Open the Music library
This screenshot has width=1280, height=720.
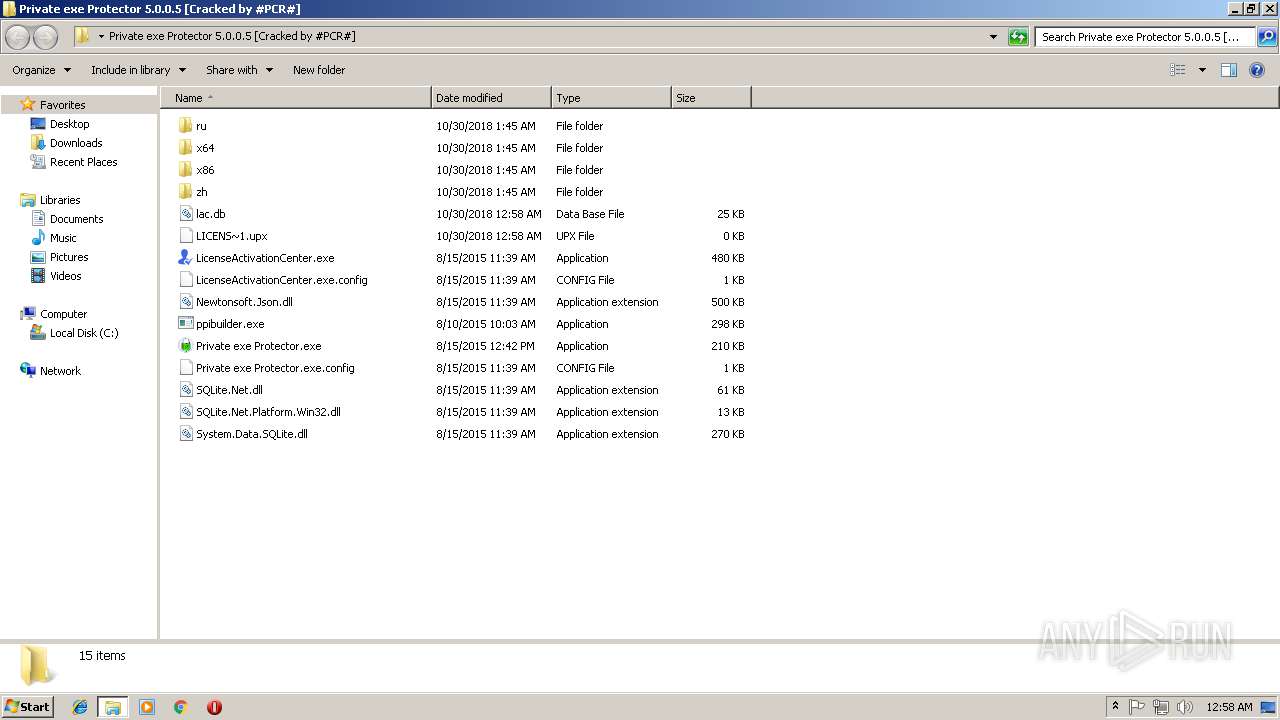coord(63,238)
